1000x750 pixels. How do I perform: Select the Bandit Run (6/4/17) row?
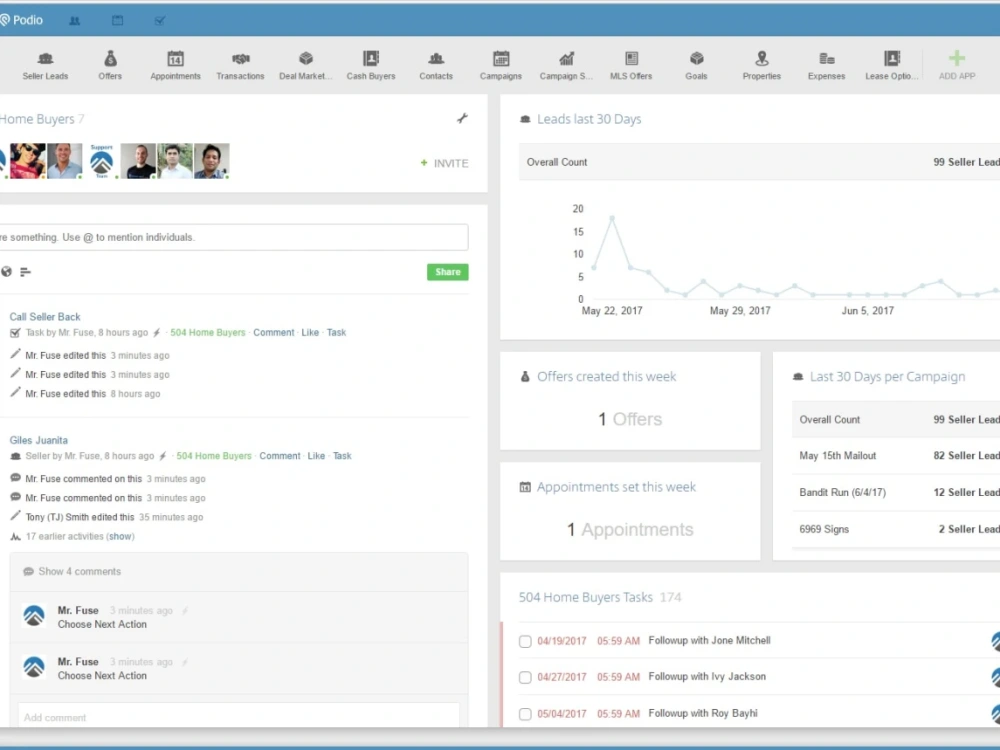pos(896,492)
